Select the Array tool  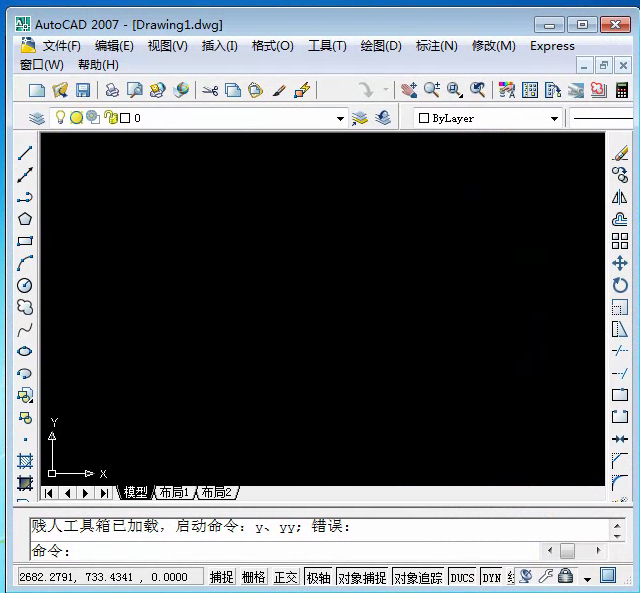(620, 241)
